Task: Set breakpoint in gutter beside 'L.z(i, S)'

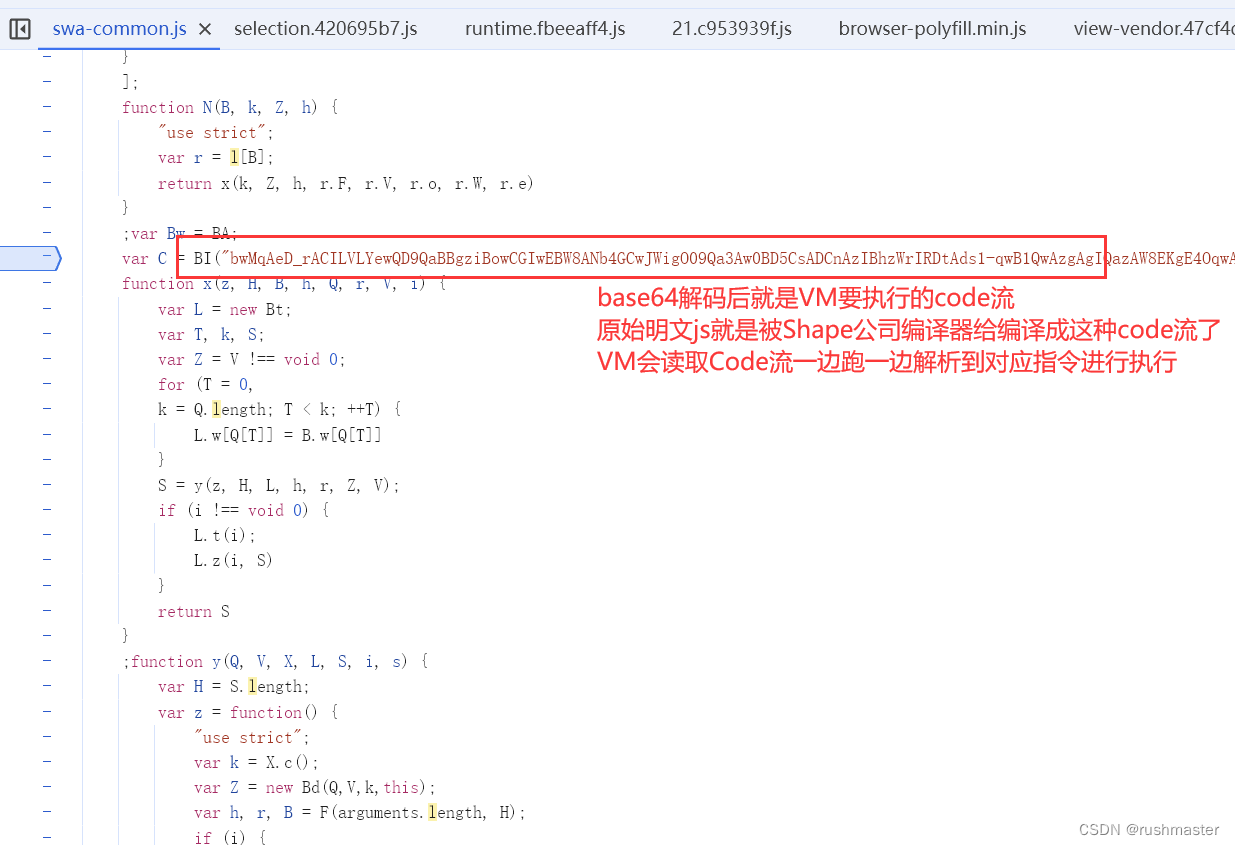Action: (47, 560)
